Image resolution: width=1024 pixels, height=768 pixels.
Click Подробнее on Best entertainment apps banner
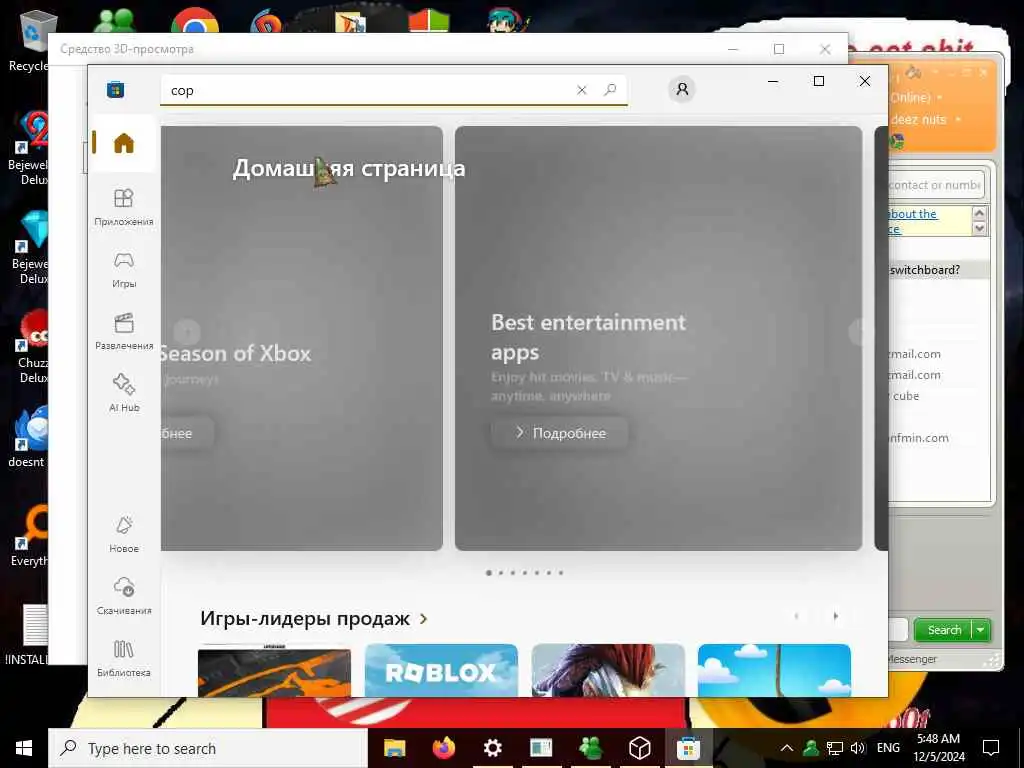point(560,433)
